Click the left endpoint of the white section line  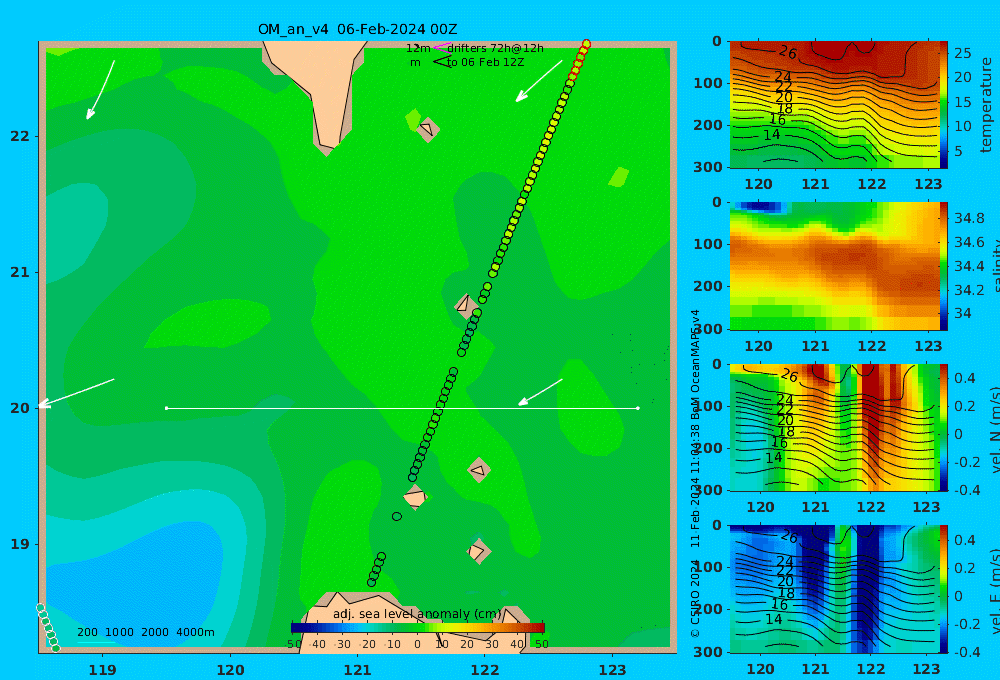coord(166,408)
